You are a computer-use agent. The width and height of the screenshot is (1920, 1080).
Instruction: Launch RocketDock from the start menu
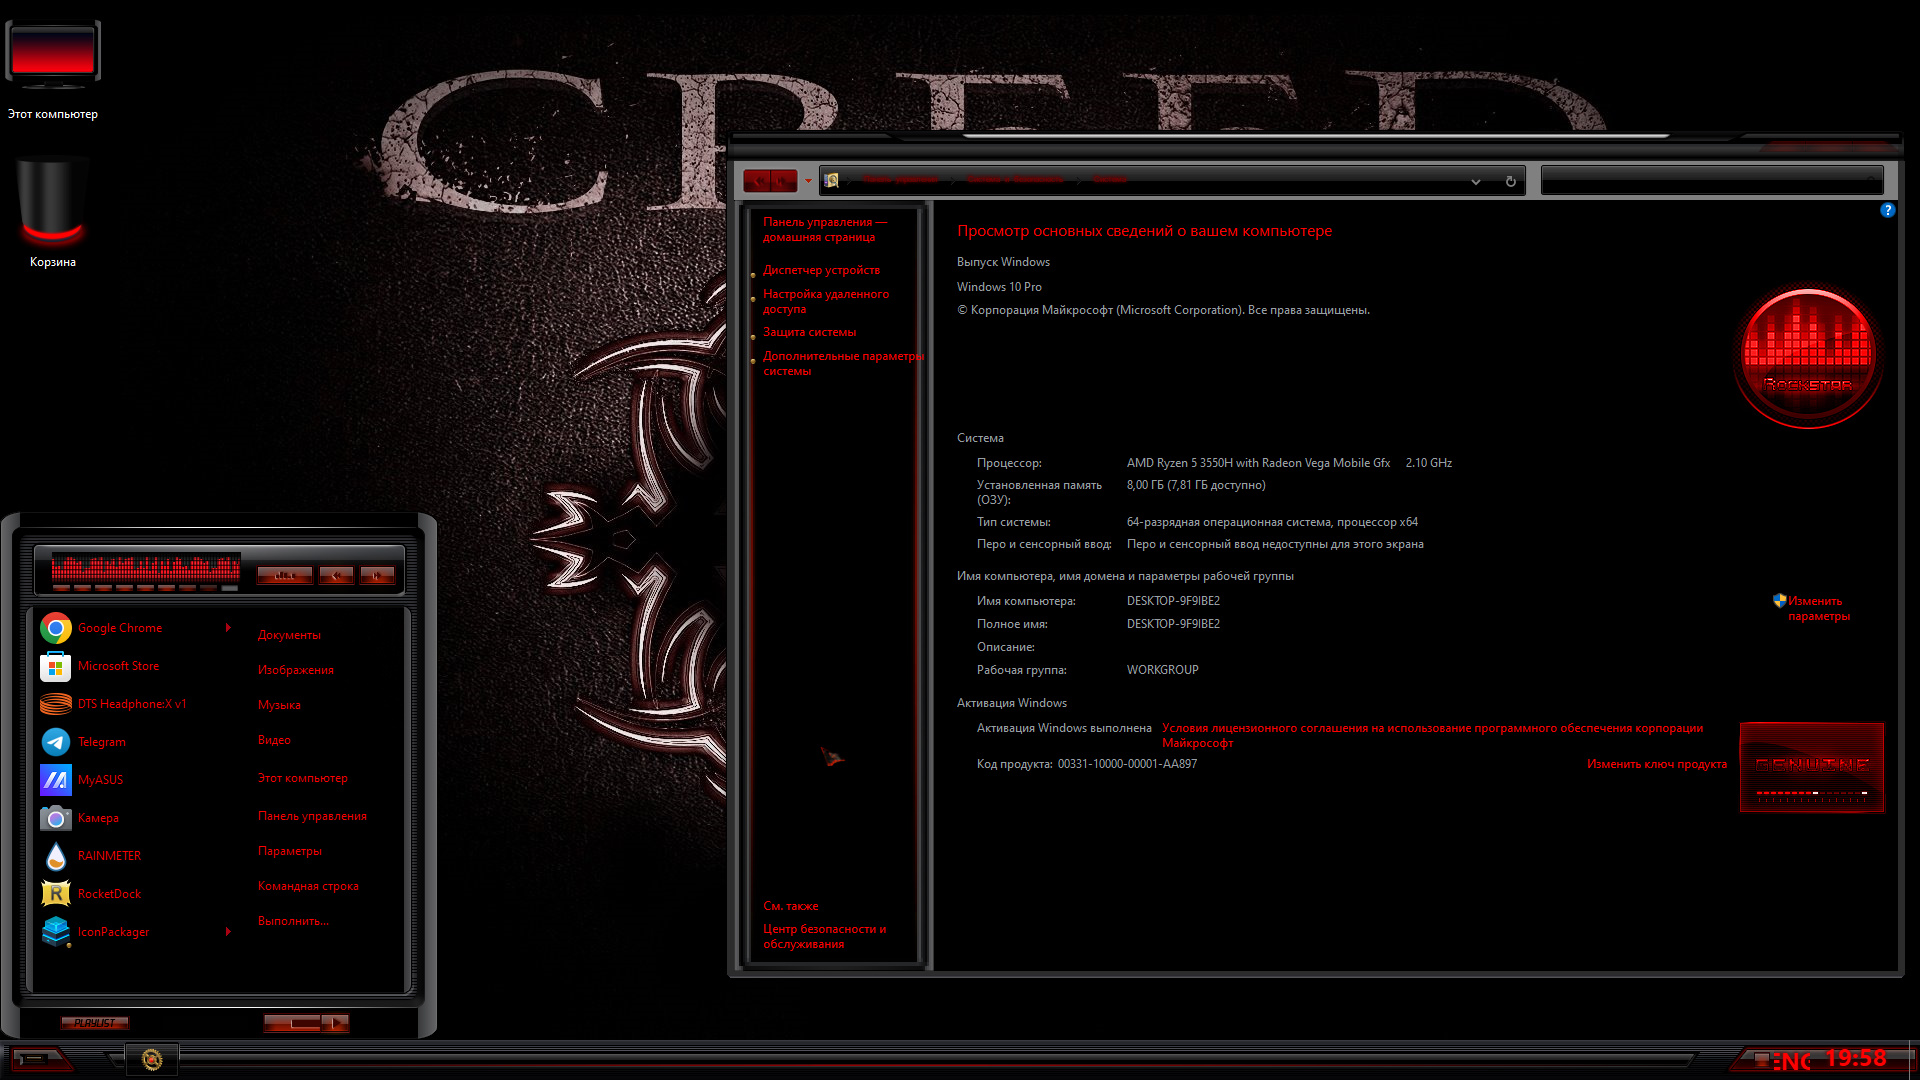(x=109, y=894)
